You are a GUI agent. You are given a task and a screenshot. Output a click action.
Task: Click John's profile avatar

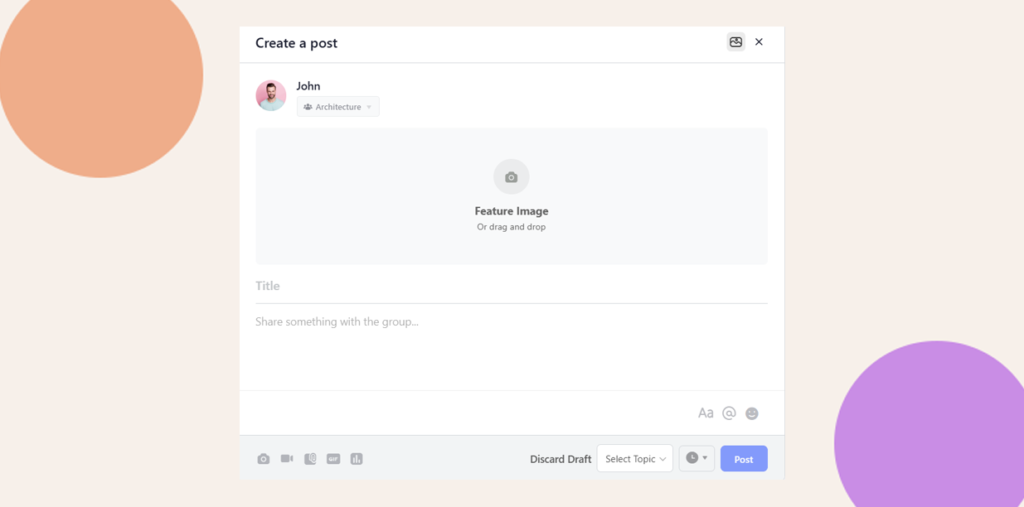pyautogui.click(x=271, y=96)
